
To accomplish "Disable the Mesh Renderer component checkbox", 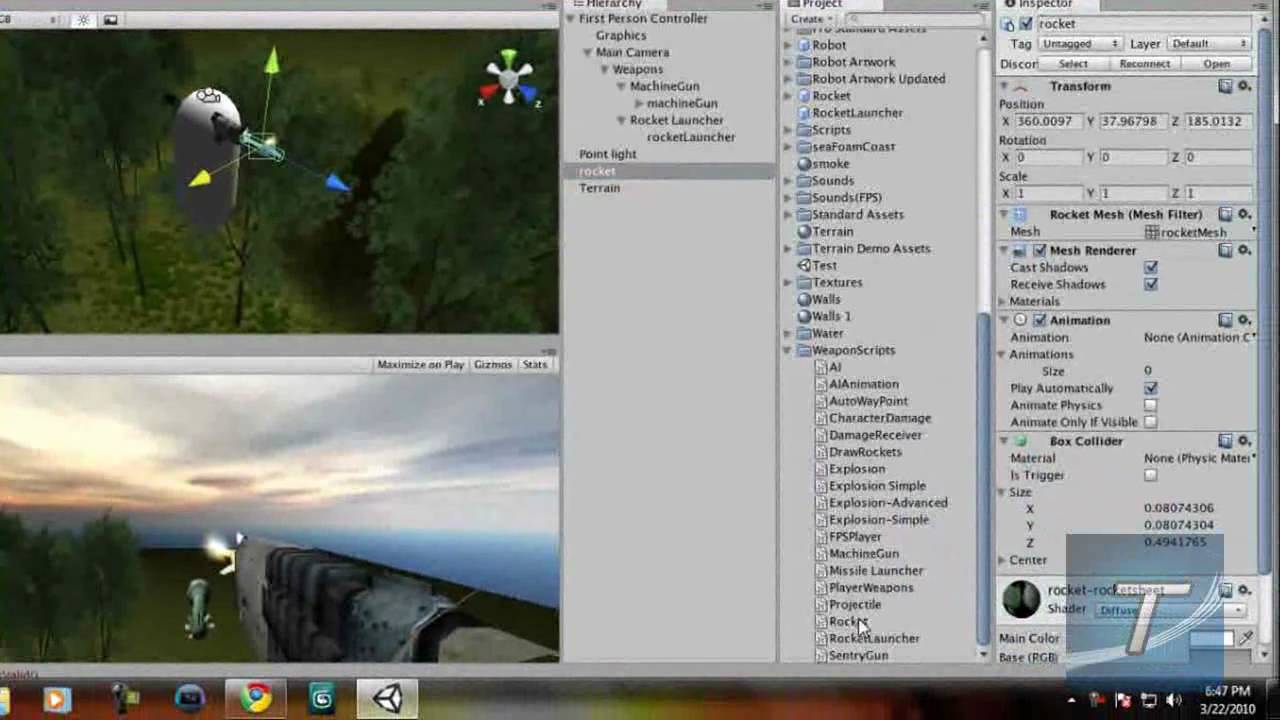I will pos(1040,250).
